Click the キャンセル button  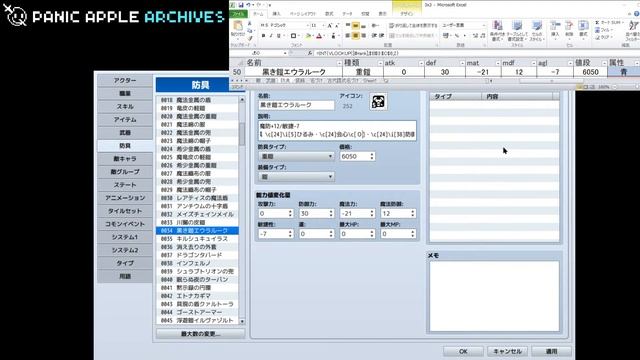pyautogui.click(x=507, y=351)
